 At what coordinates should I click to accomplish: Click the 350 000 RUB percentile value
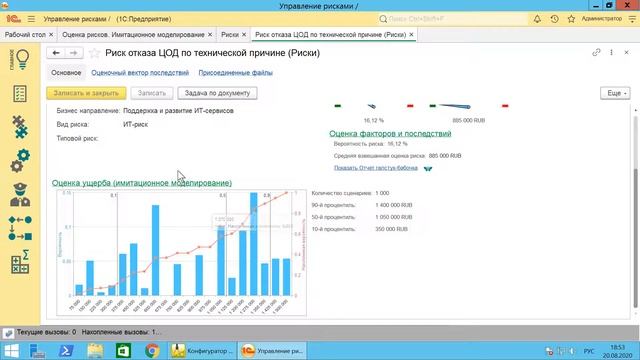pos(391,229)
